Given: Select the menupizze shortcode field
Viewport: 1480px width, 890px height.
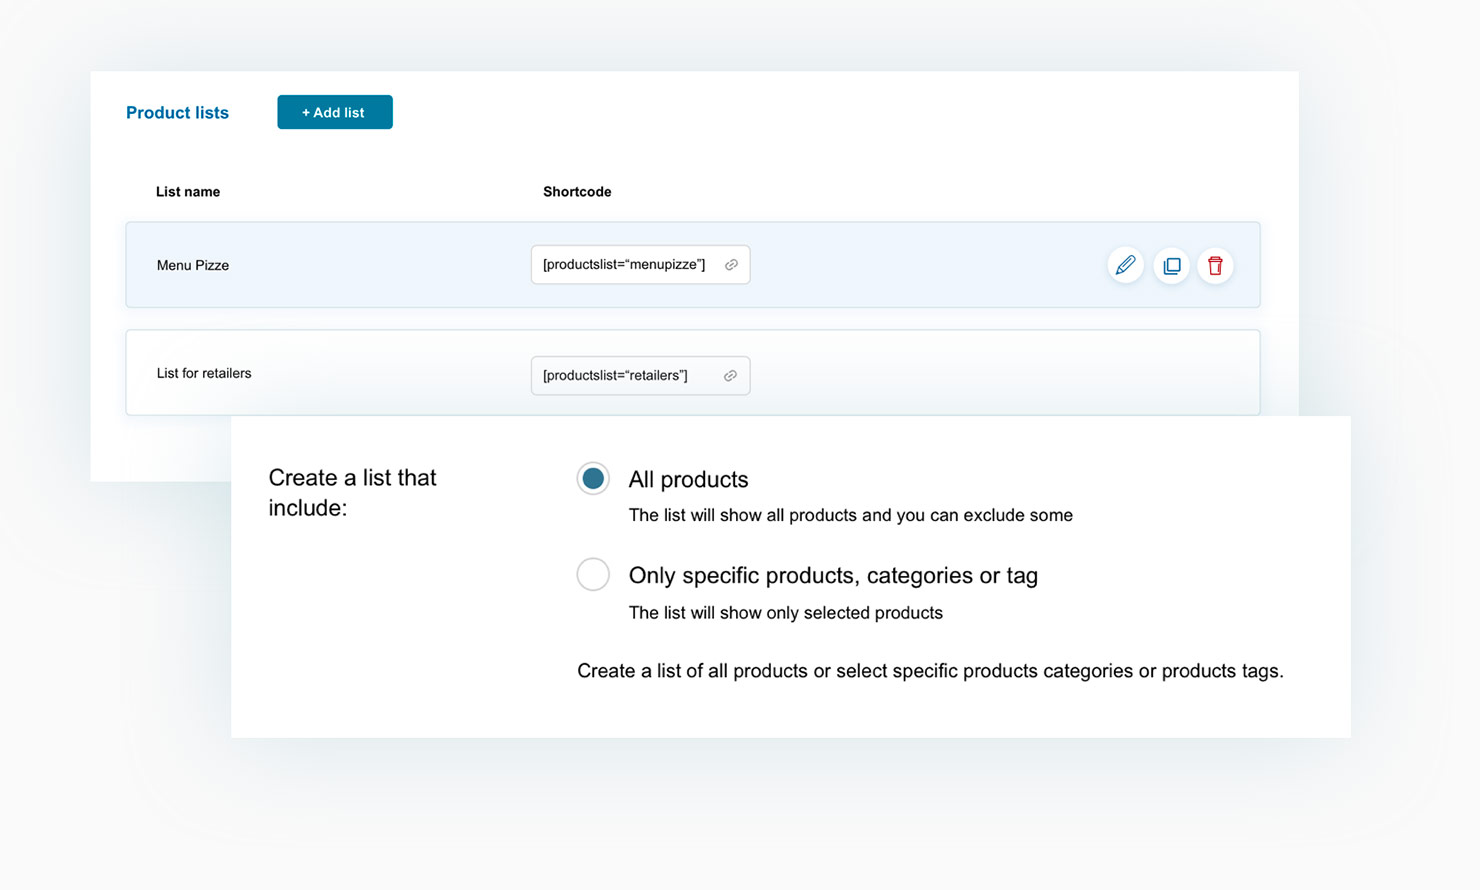Looking at the screenshot, I should click(x=640, y=265).
